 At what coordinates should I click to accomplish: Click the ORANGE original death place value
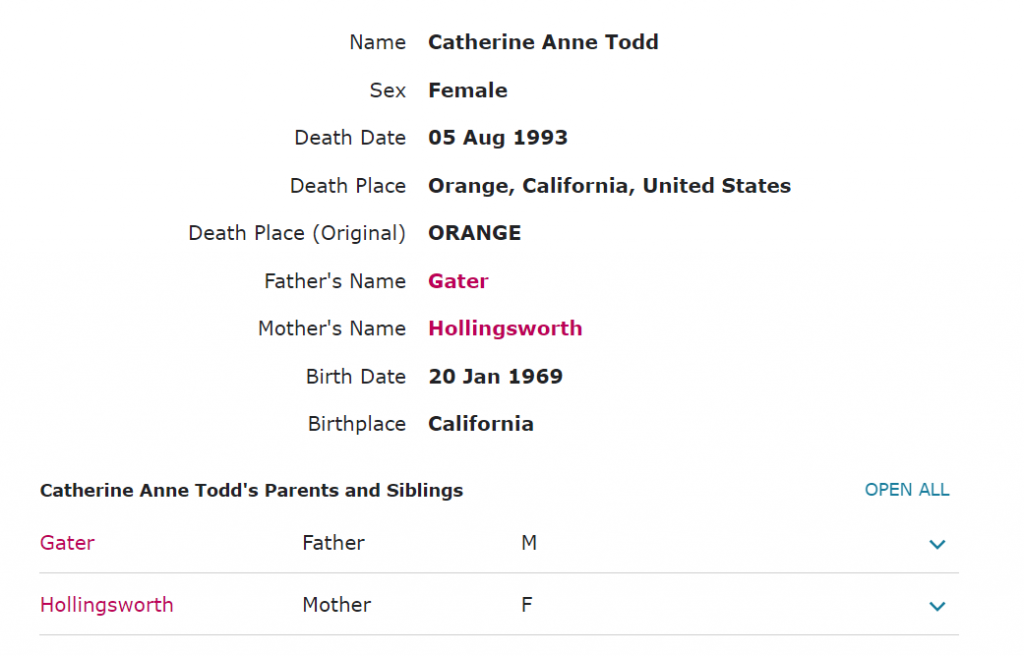coord(474,233)
